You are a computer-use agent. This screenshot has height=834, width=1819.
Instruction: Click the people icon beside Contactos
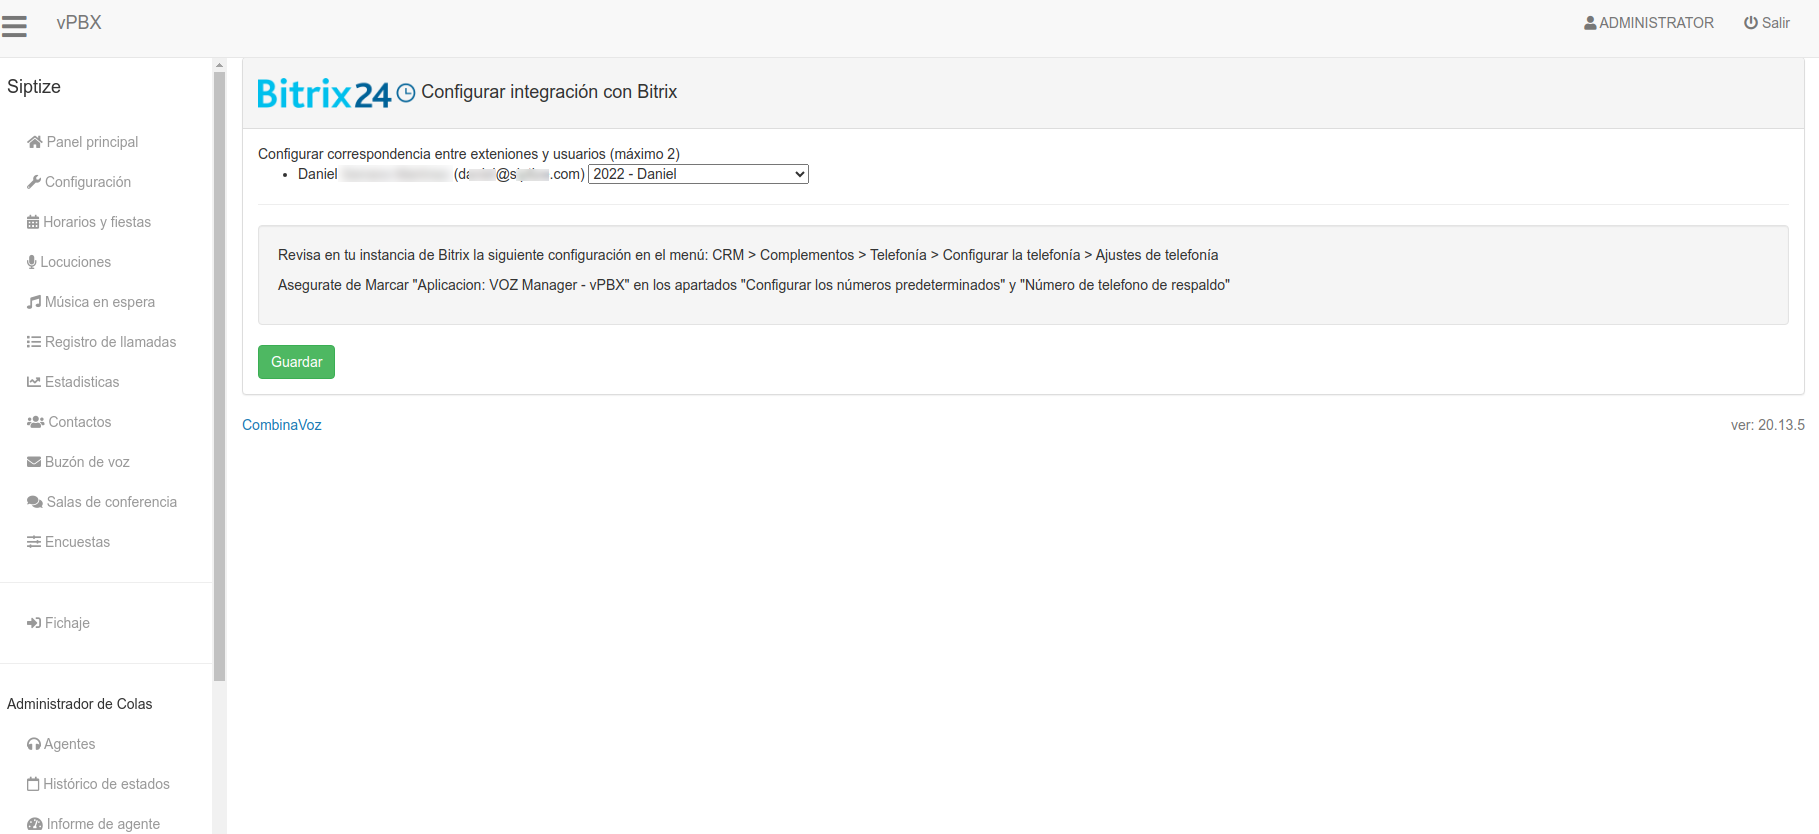(x=36, y=422)
